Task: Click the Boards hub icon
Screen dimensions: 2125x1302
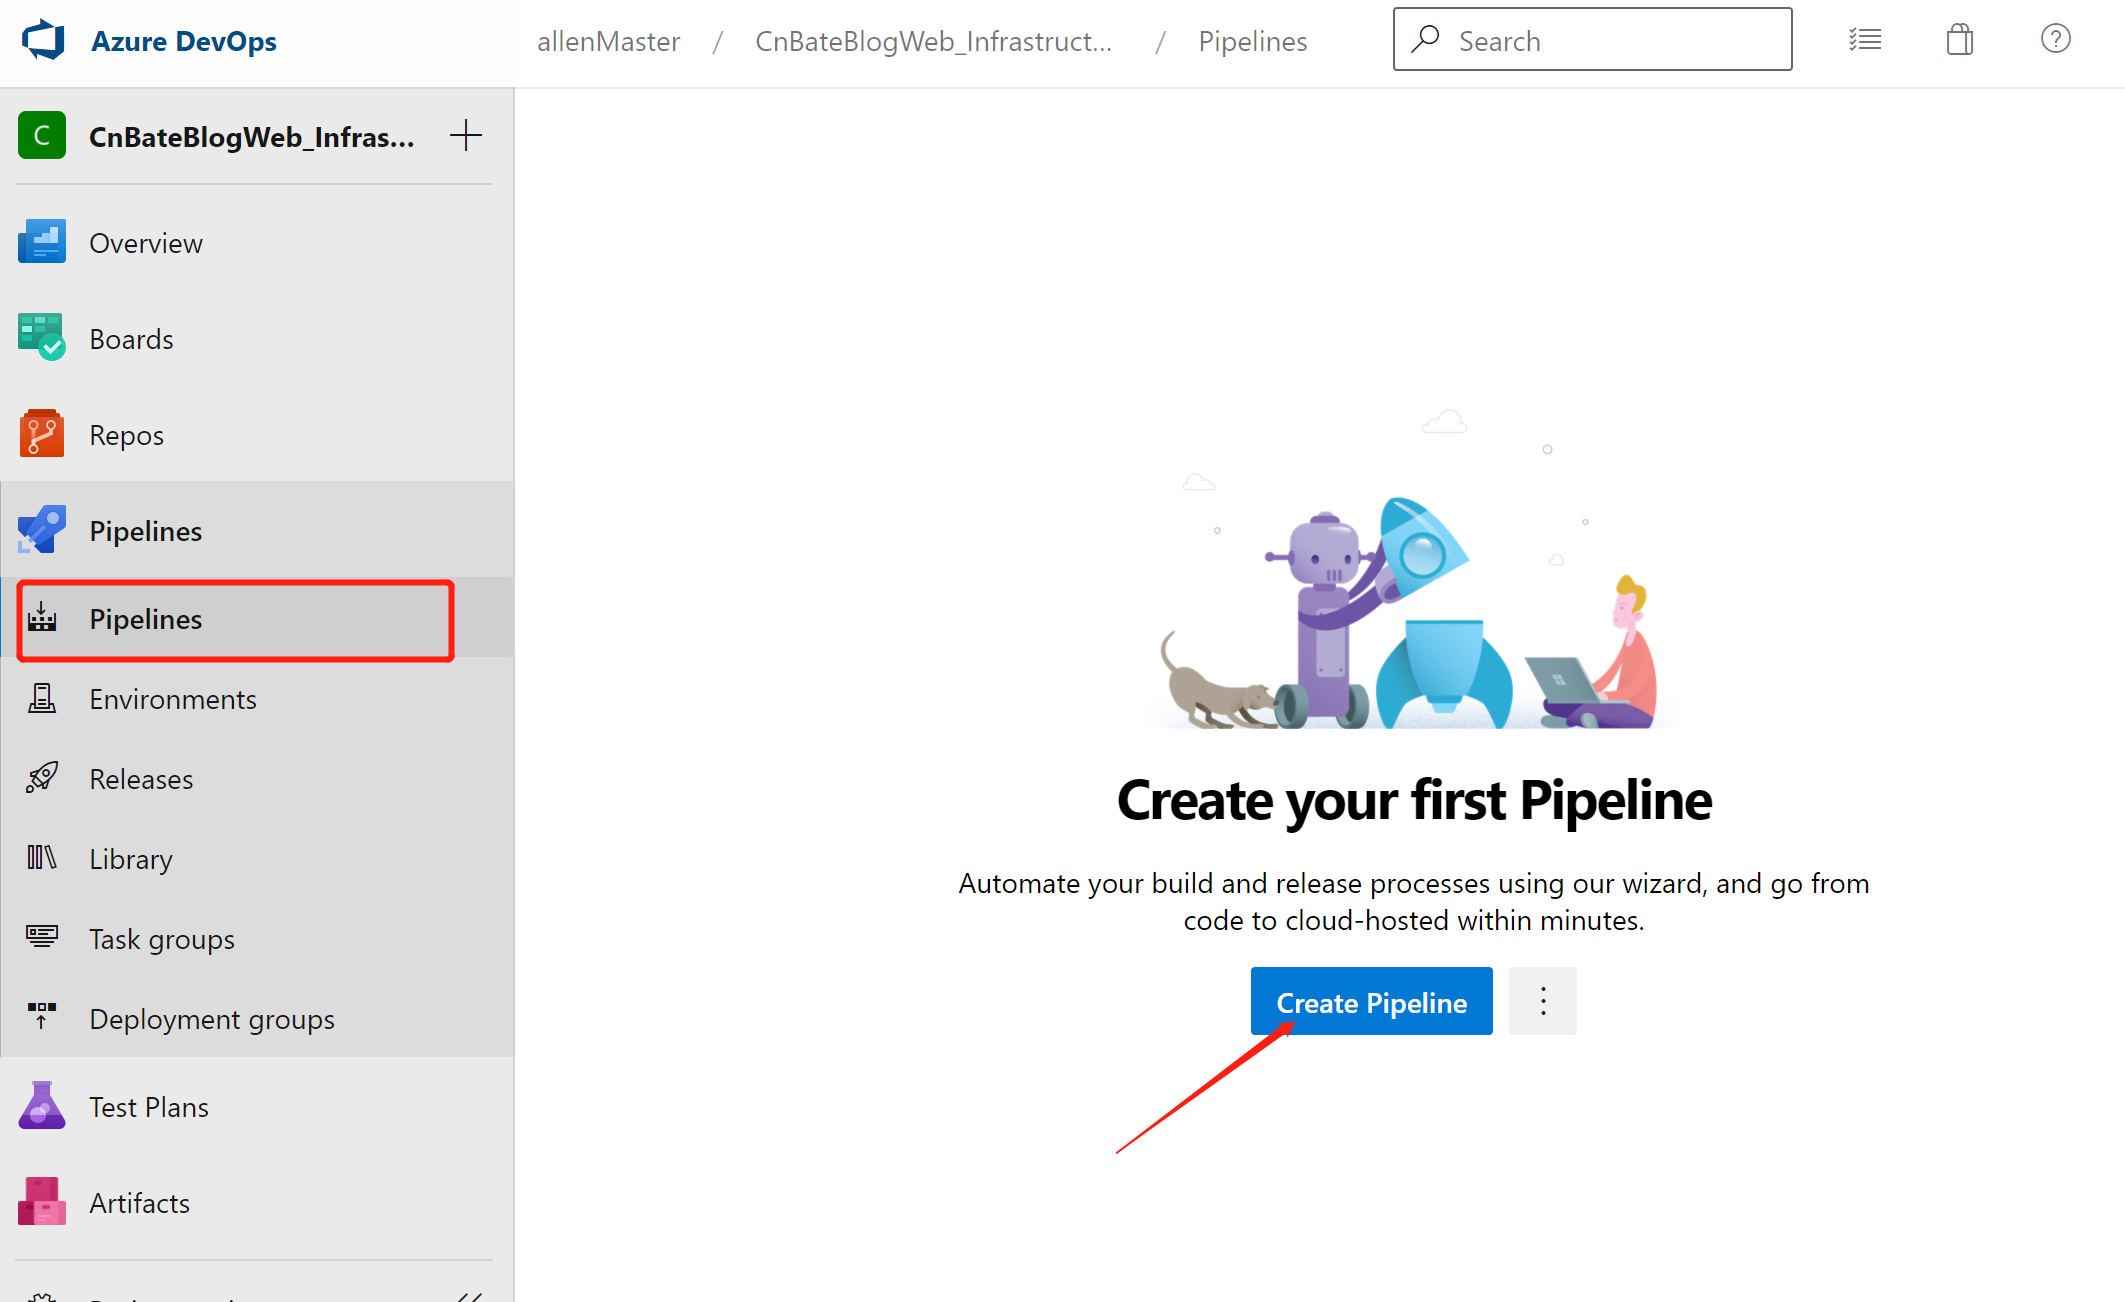Action: coord(42,337)
